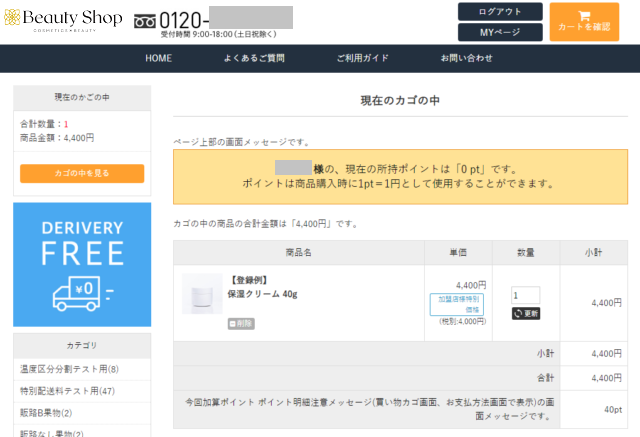Image resolution: width=640 pixels, height=437 pixels.
Task: Click the Beauty Shop logo
Action: [x=68, y=21]
